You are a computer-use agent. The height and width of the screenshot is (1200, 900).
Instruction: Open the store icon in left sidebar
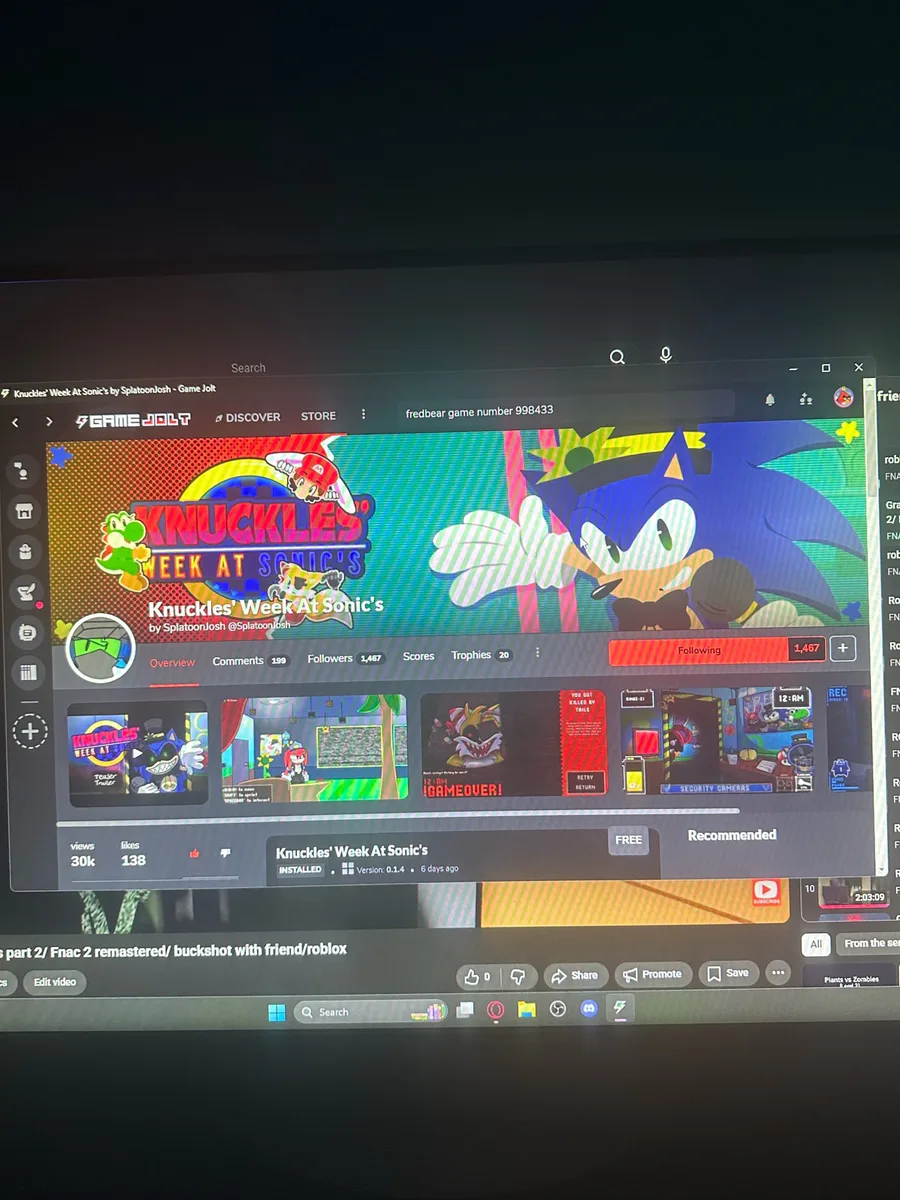click(x=23, y=512)
